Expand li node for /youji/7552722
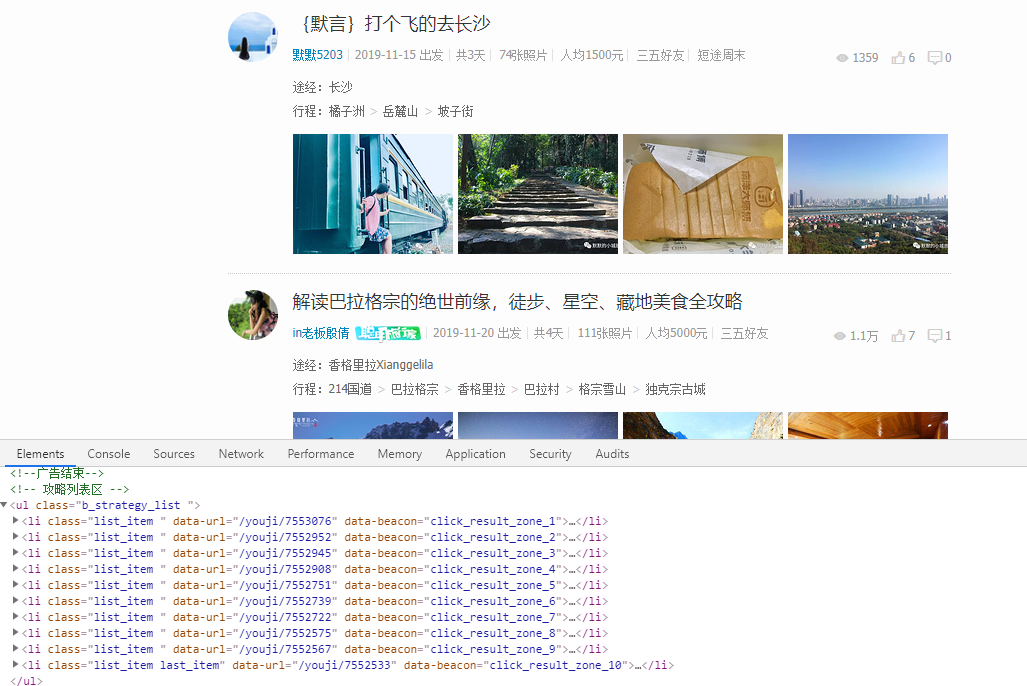The image size is (1027, 686). (x=16, y=617)
